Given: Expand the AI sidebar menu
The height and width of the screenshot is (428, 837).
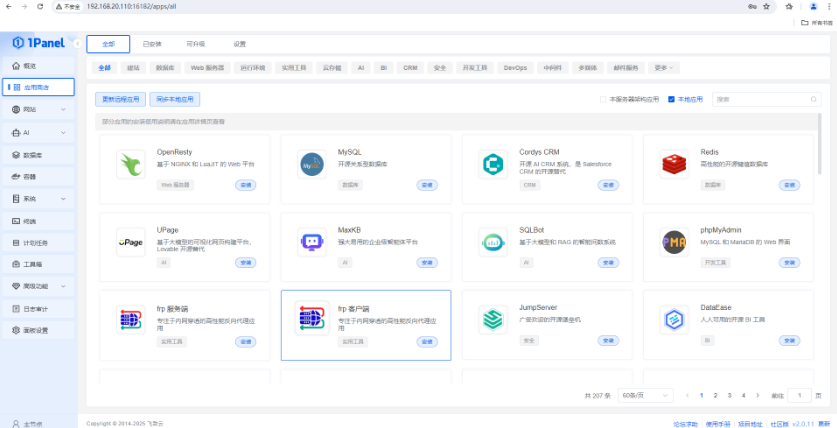Looking at the screenshot, I should [64, 132].
